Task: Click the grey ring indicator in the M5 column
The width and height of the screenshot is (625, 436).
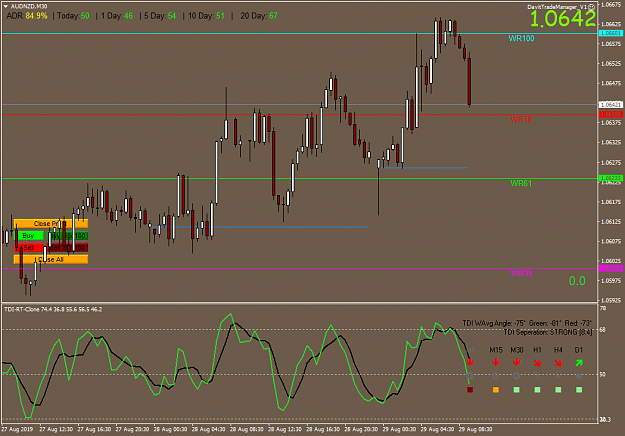Action: click(470, 376)
